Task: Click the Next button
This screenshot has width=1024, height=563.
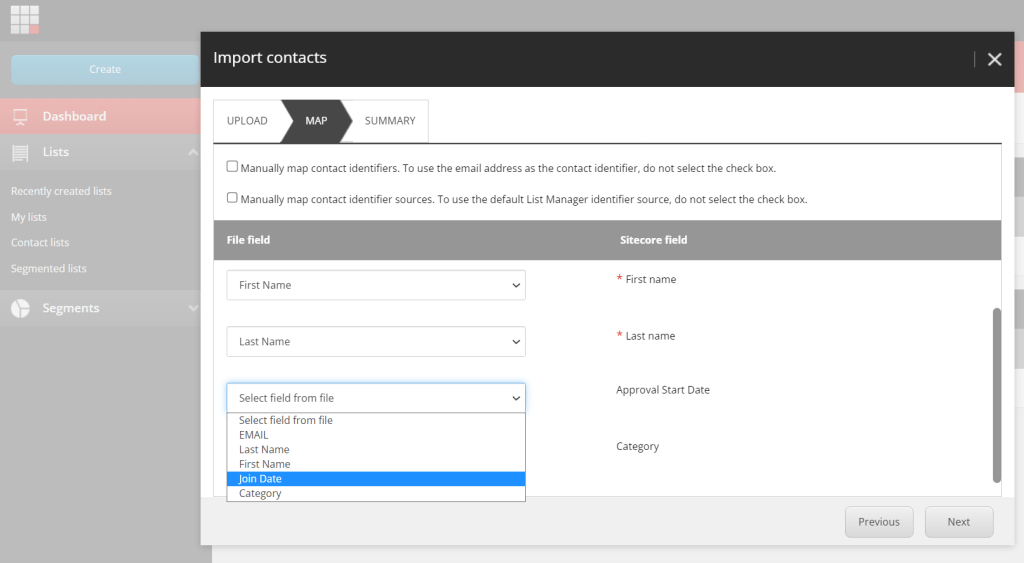Action: [958, 522]
